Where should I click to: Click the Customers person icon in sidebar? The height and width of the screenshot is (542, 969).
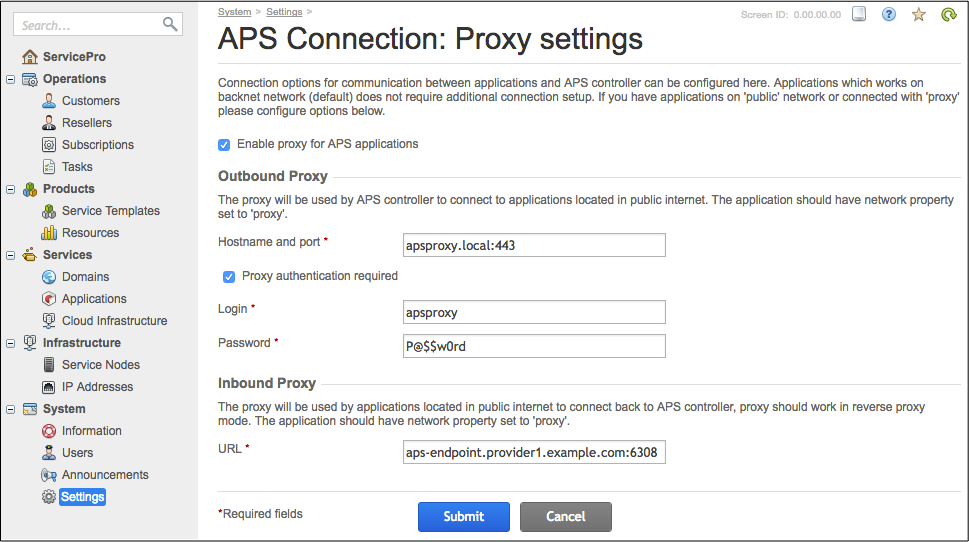pyautogui.click(x=49, y=101)
